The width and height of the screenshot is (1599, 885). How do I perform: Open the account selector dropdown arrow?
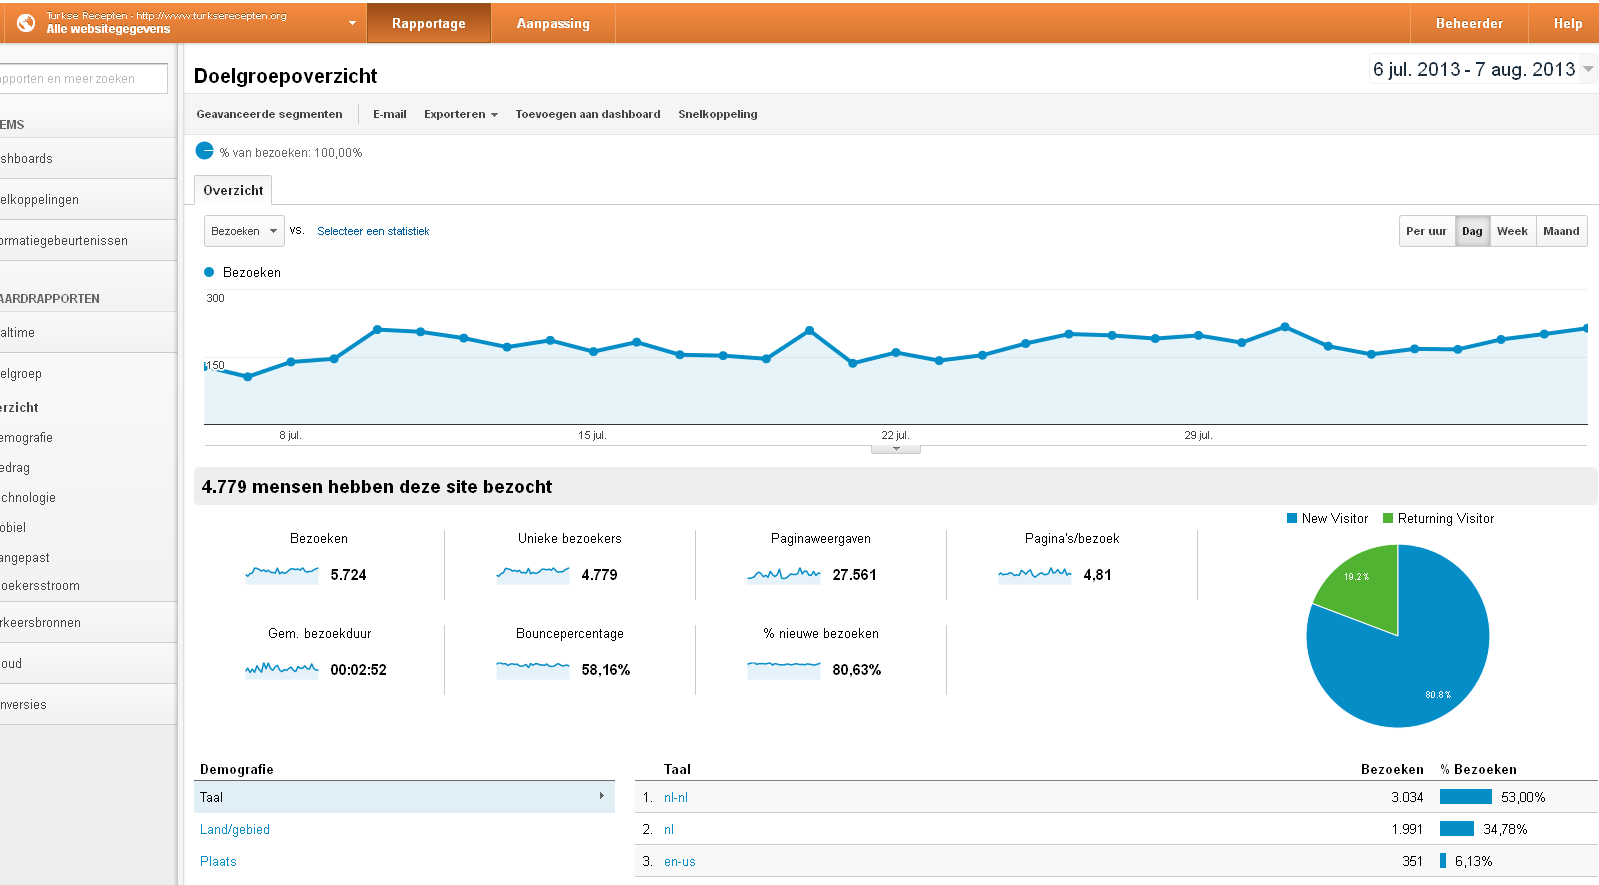point(352,23)
